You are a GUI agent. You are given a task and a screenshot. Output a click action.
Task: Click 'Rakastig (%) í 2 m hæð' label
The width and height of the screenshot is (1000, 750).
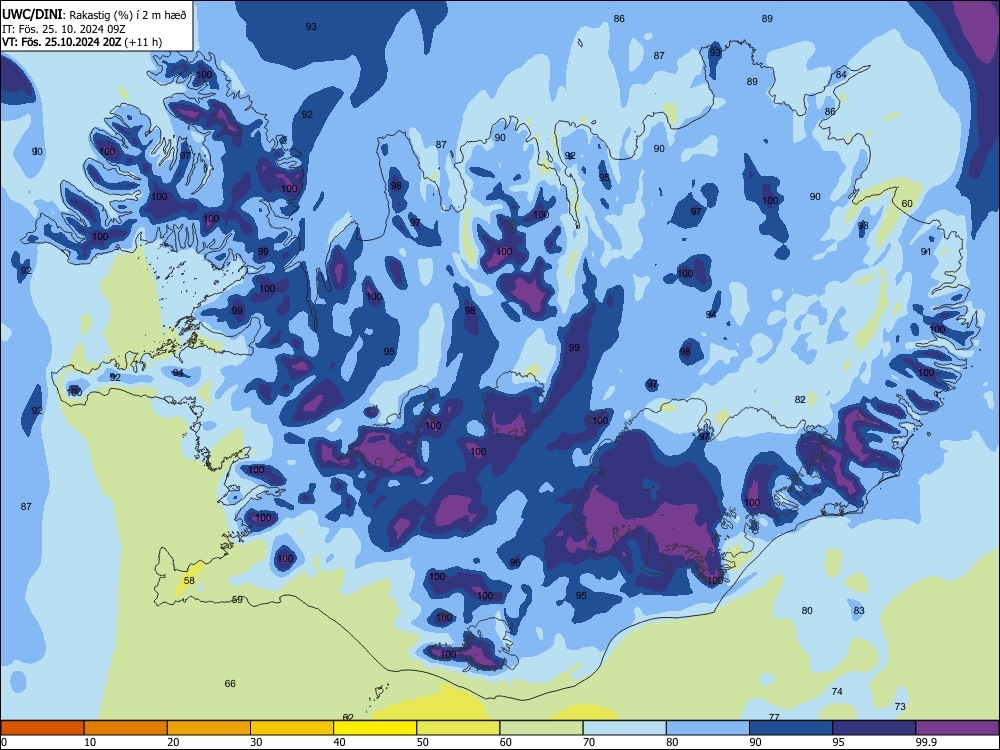pyautogui.click(x=128, y=15)
